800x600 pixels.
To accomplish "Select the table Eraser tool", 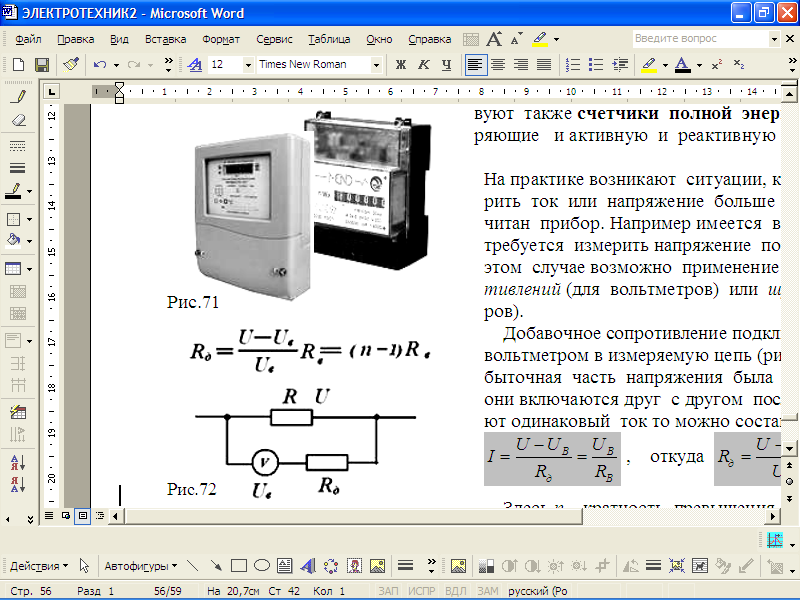I will (18, 120).
